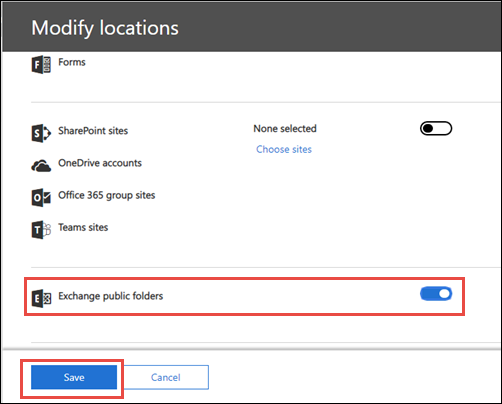Click the OneDrive cloud icon
502x404 pixels.
coord(41,166)
